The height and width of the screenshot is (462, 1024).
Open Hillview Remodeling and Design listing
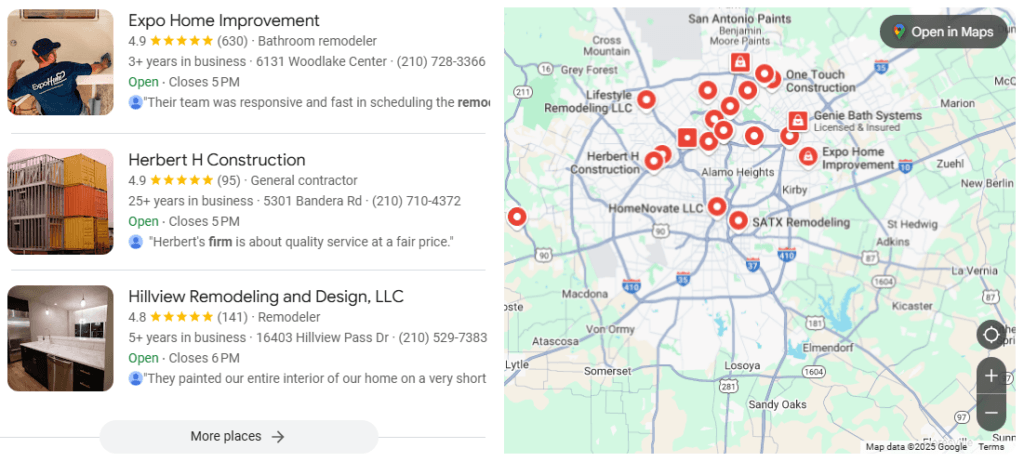pos(266,297)
